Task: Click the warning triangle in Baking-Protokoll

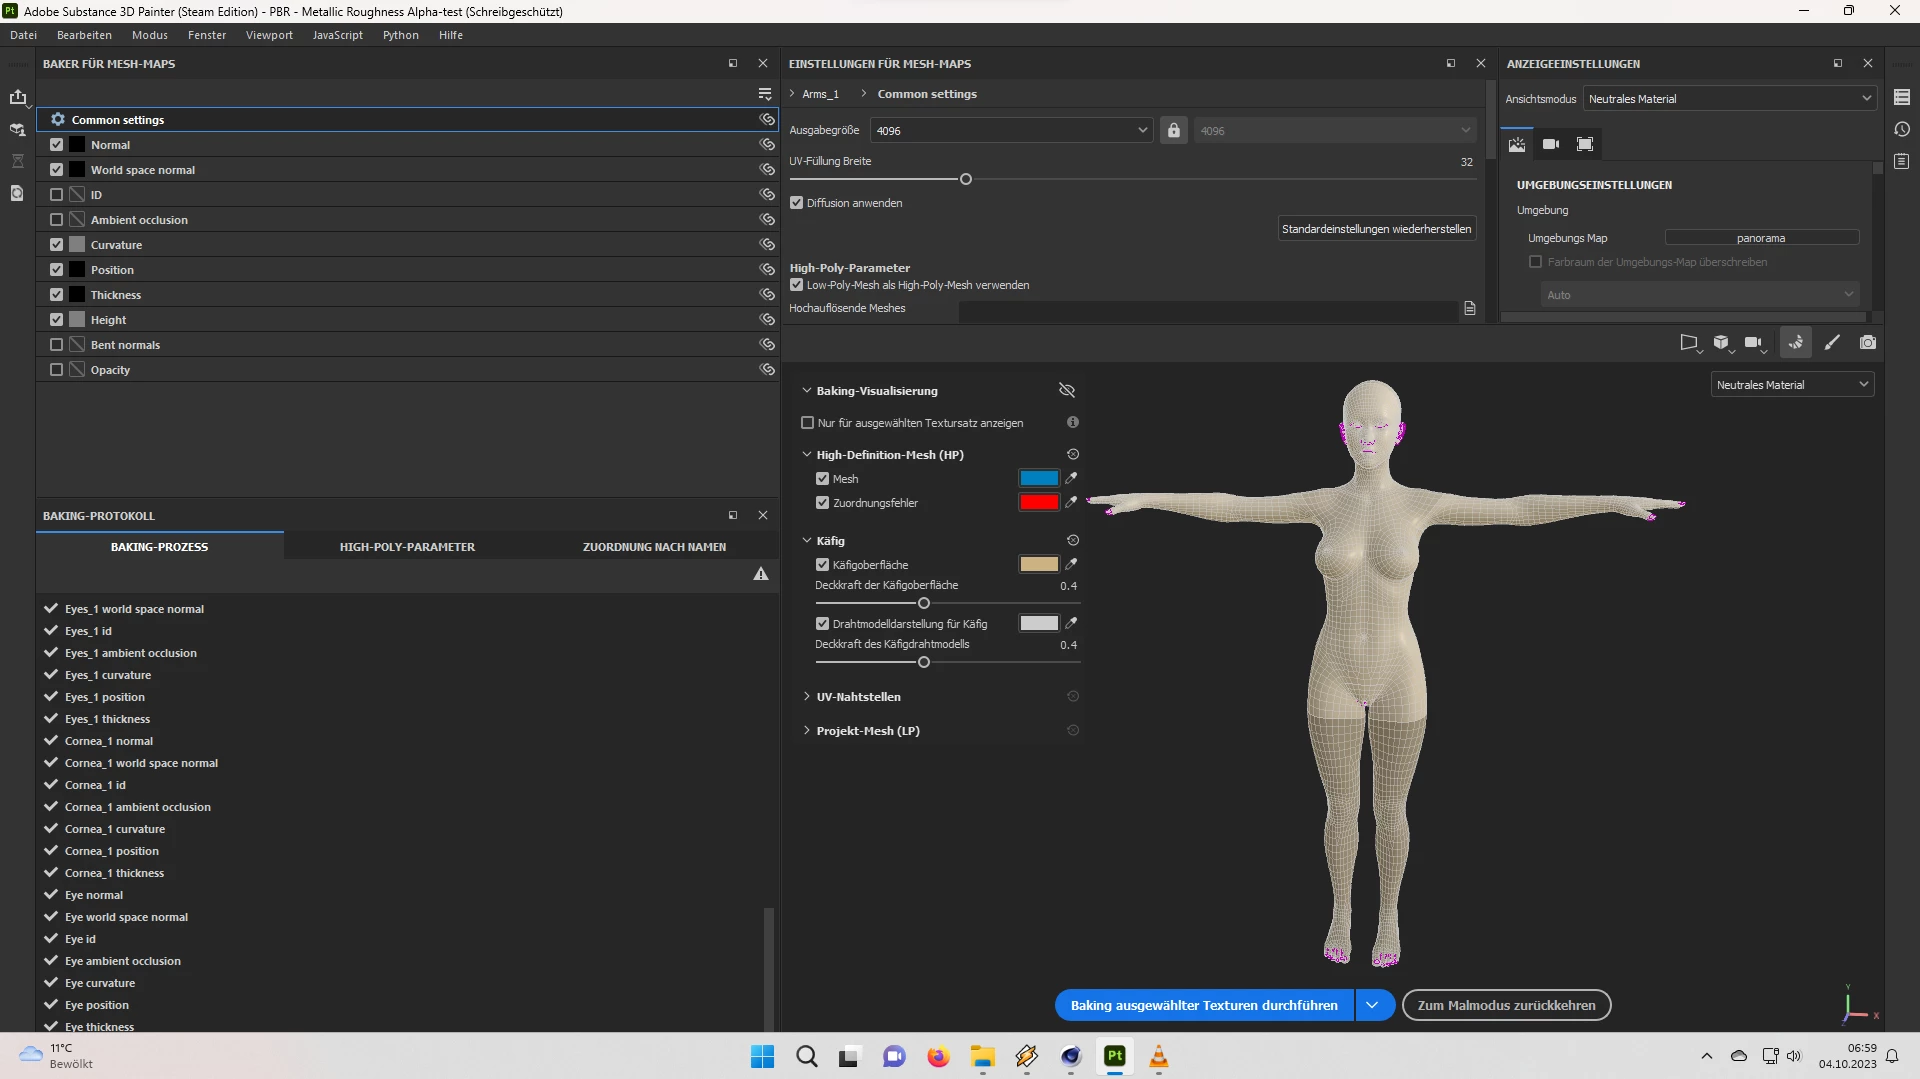Action: click(761, 574)
